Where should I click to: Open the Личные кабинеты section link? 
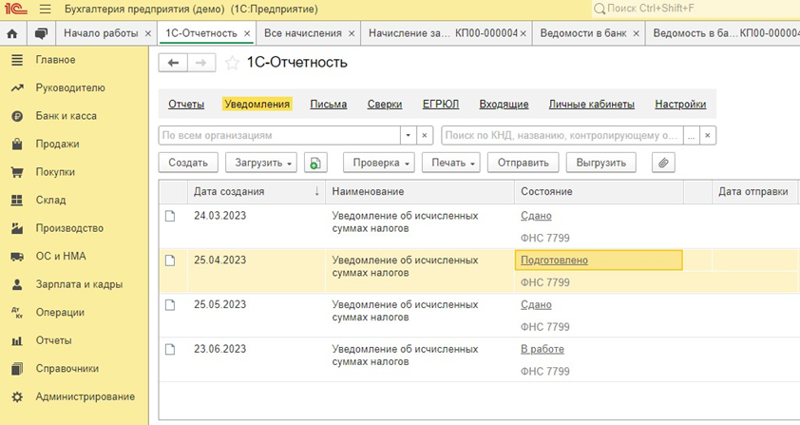coord(592,104)
